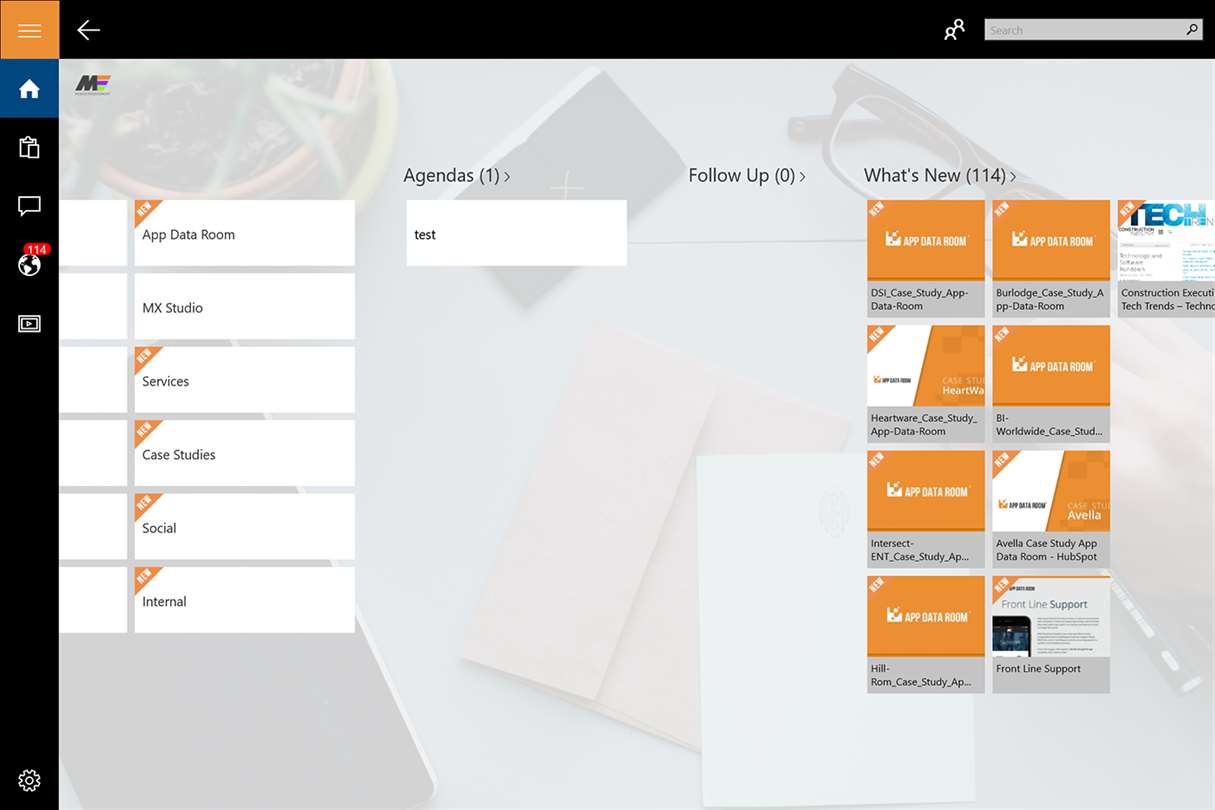Open Avella Case Study HubSpot thumbnail
Image resolution: width=1215 pixels, height=810 pixels.
(1051, 509)
